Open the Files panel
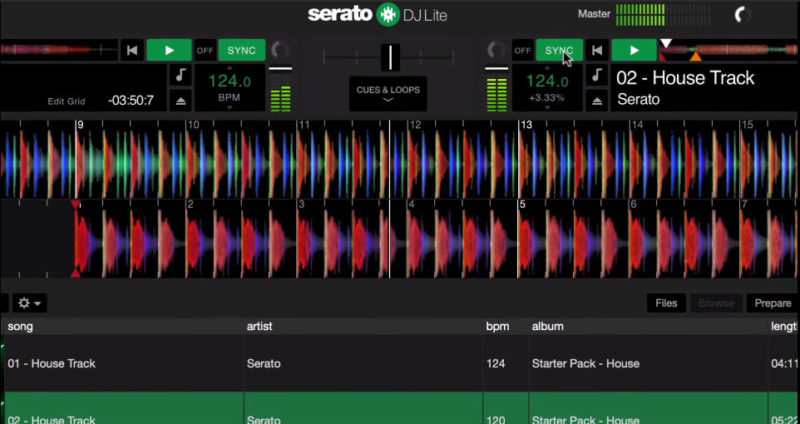This screenshot has width=800, height=424. [666, 303]
